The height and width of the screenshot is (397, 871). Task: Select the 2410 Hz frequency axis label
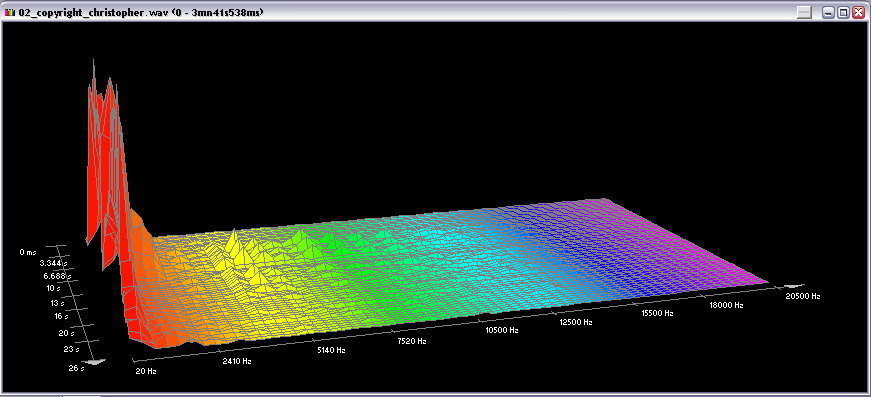pyautogui.click(x=237, y=361)
